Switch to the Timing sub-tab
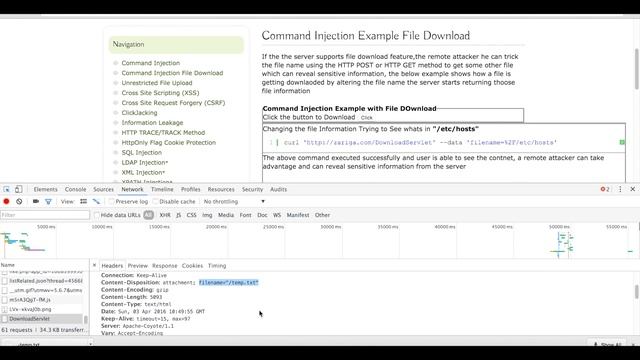Screen dimensions: 640x360 pos(217,266)
